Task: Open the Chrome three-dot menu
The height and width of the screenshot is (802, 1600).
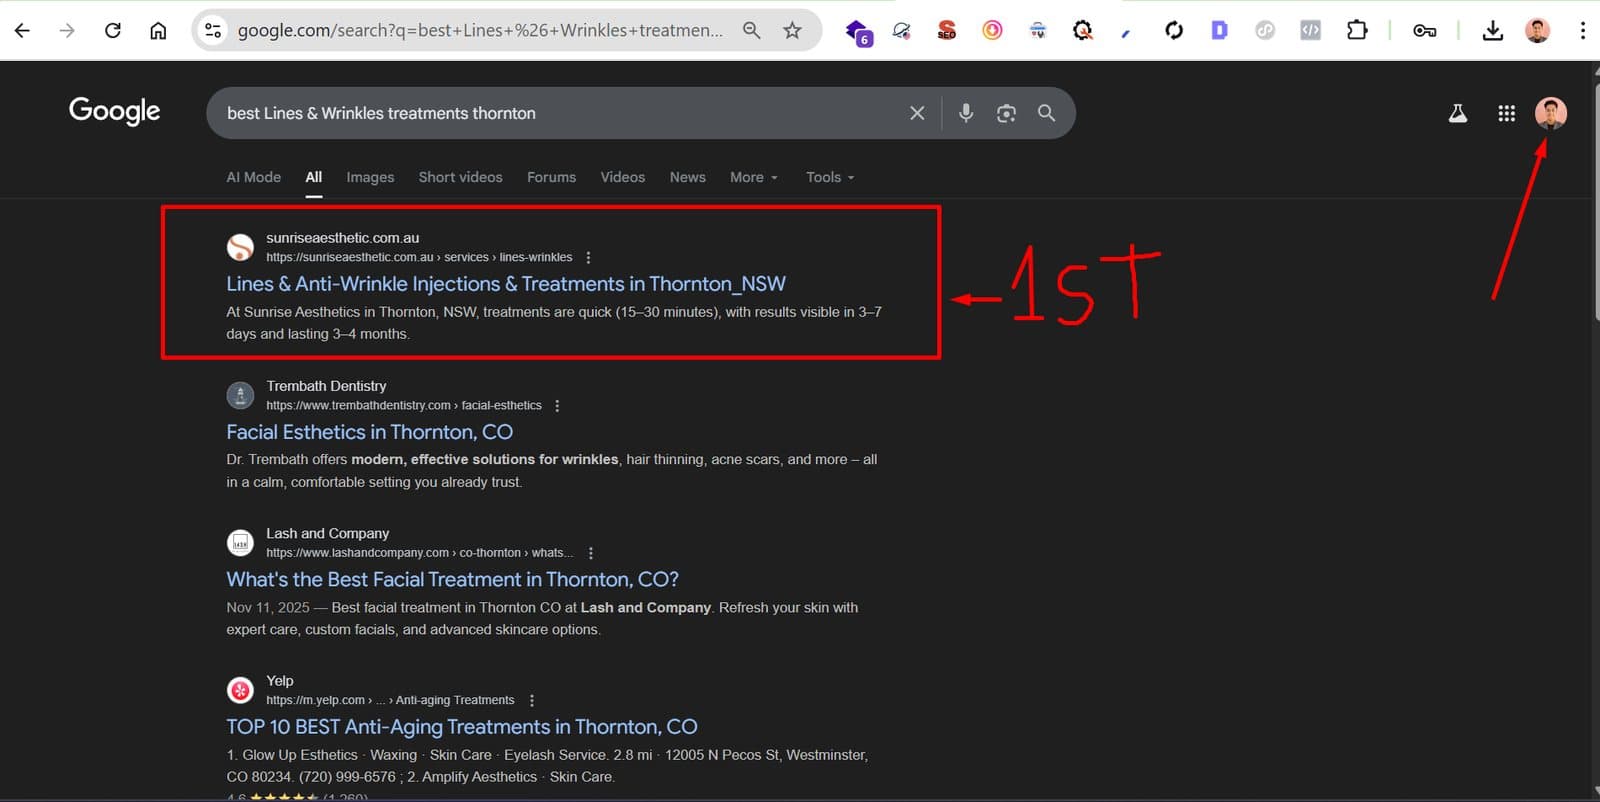Action: [1582, 30]
